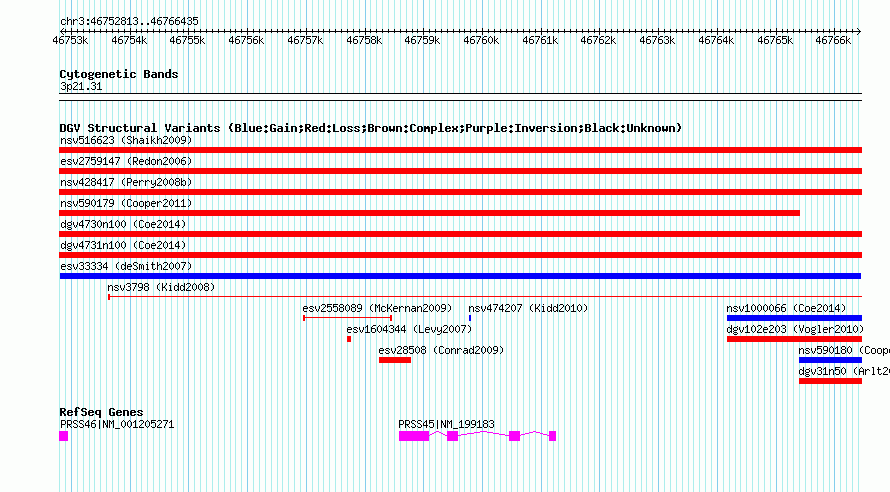Click the last small PRSS45 exon block
890x492 pixels.
(552, 436)
